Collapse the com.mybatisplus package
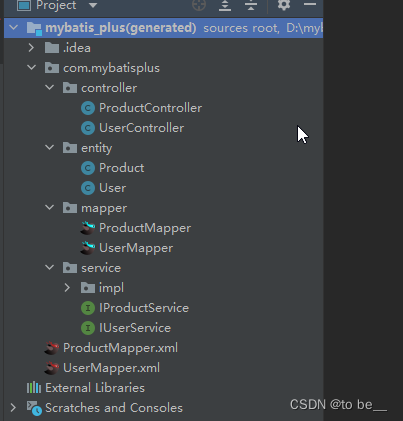 point(32,68)
